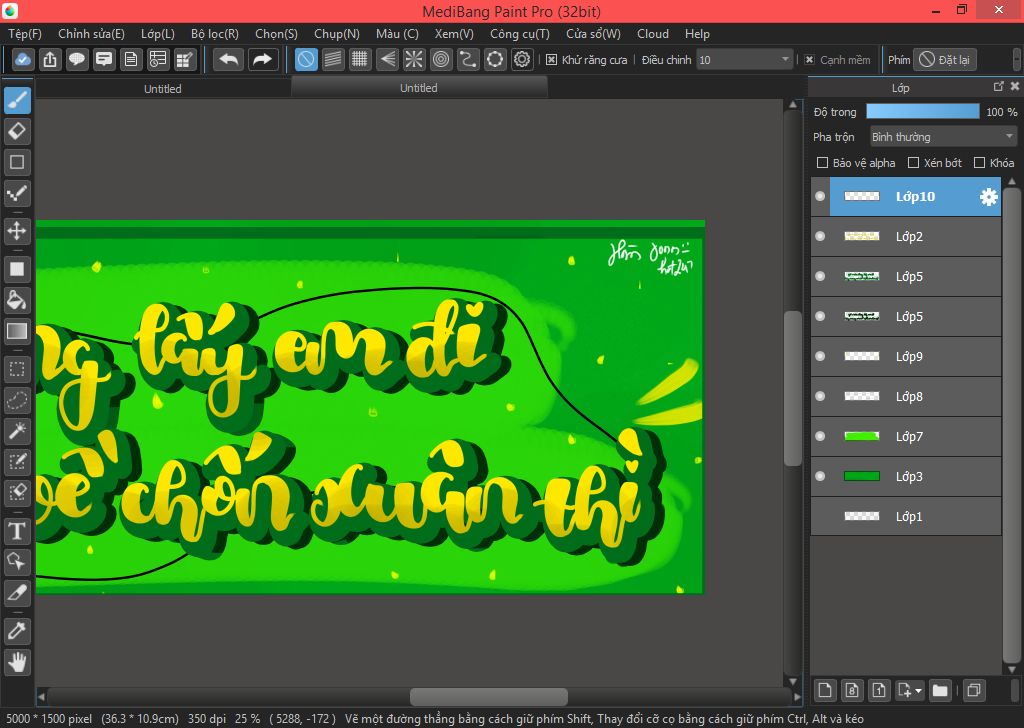The width and height of the screenshot is (1024, 728).
Task: Adjust the Độ trong opacity slider
Action: [x=922, y=112]
